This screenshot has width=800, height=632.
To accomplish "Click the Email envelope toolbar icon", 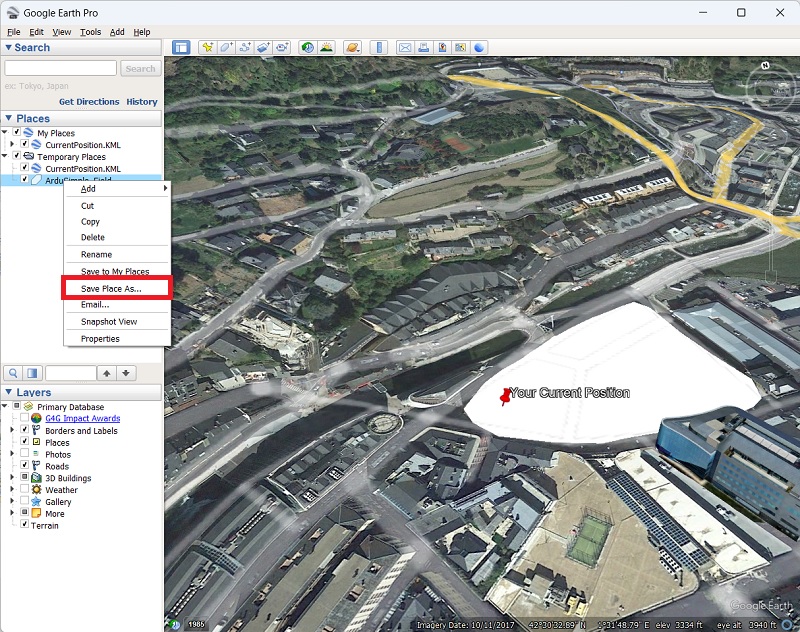I will point(405,47).
